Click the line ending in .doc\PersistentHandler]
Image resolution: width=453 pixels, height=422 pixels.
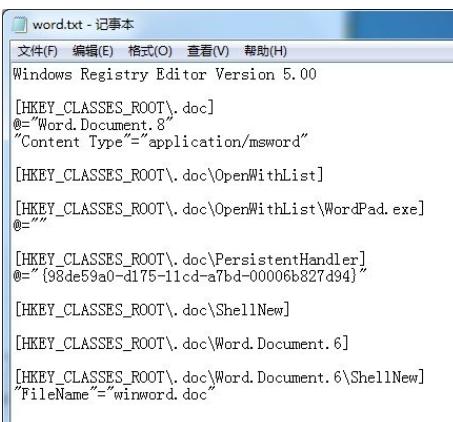[190, 259]
